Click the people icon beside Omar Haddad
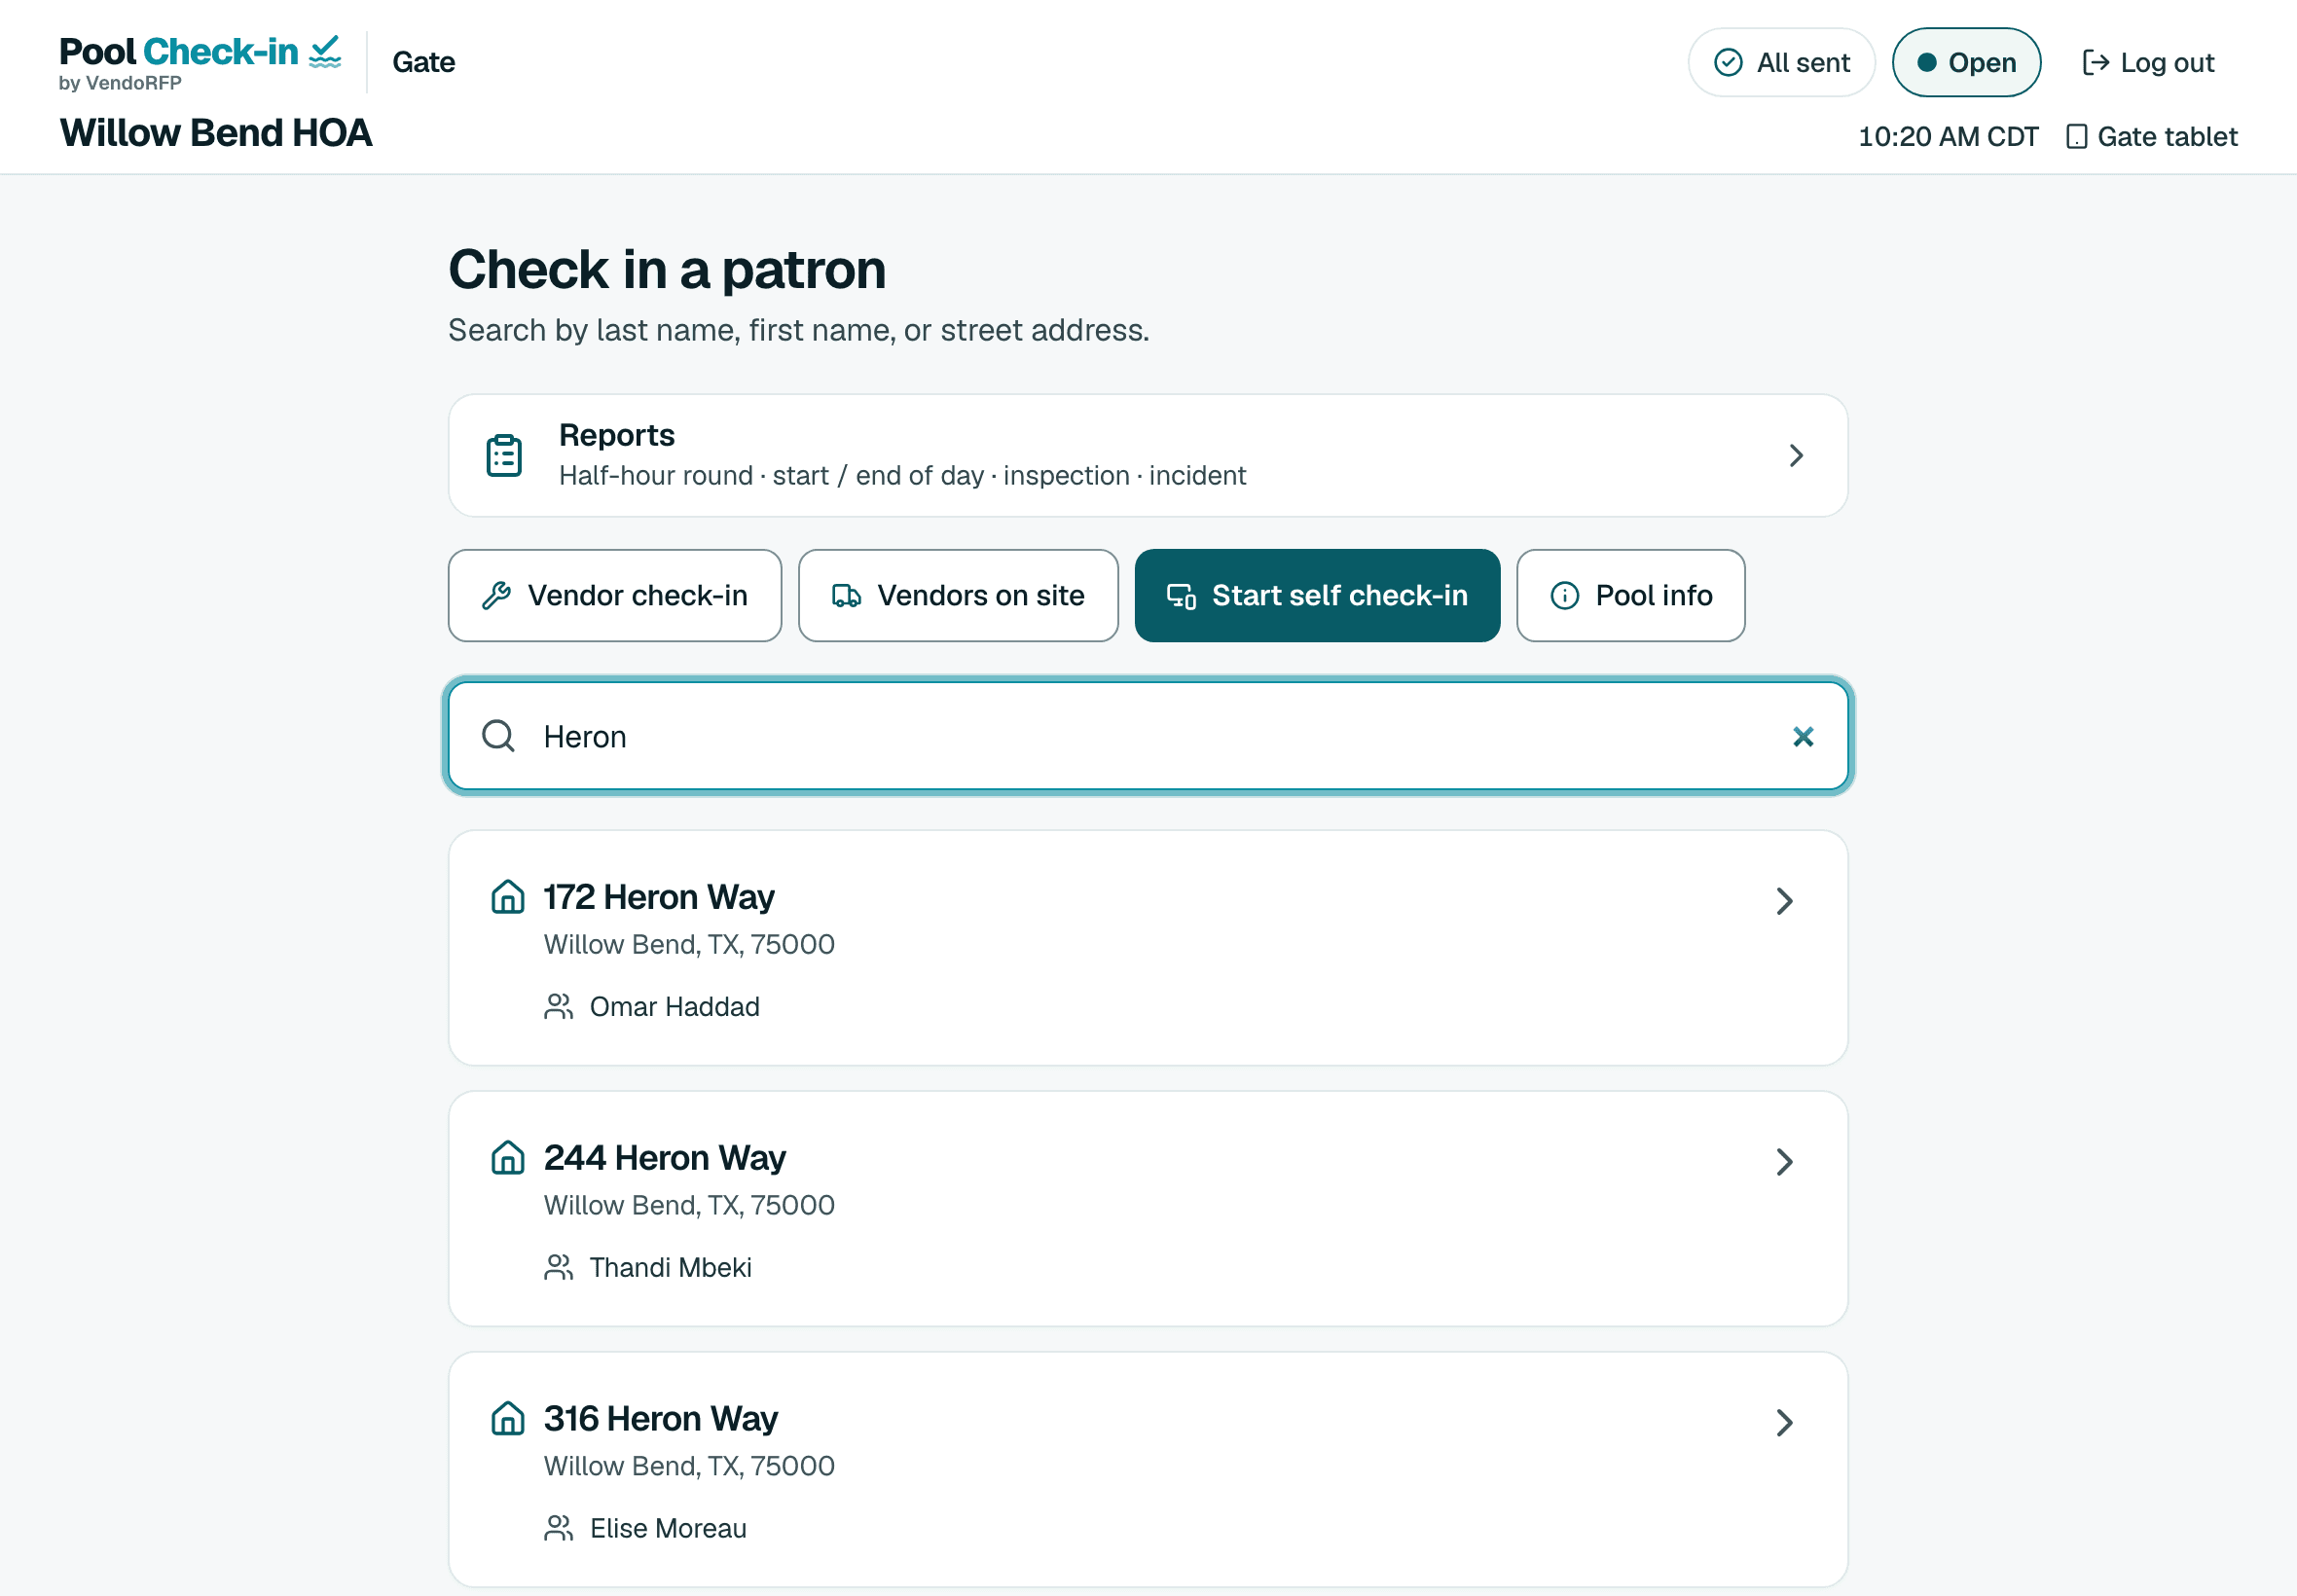The image size is (2297, 1596). (x=558, y=1007)
